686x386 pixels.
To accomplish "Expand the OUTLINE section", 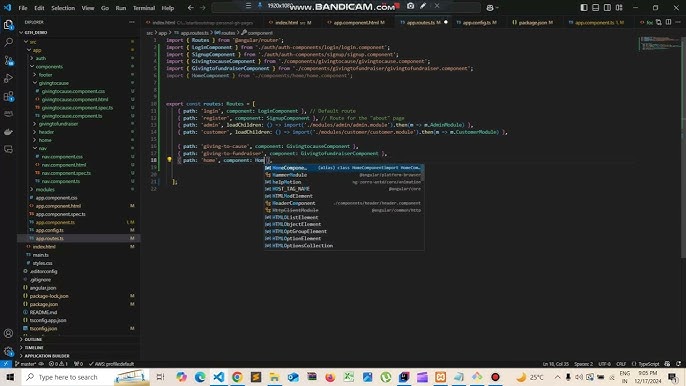I will (x=33, y=339).
